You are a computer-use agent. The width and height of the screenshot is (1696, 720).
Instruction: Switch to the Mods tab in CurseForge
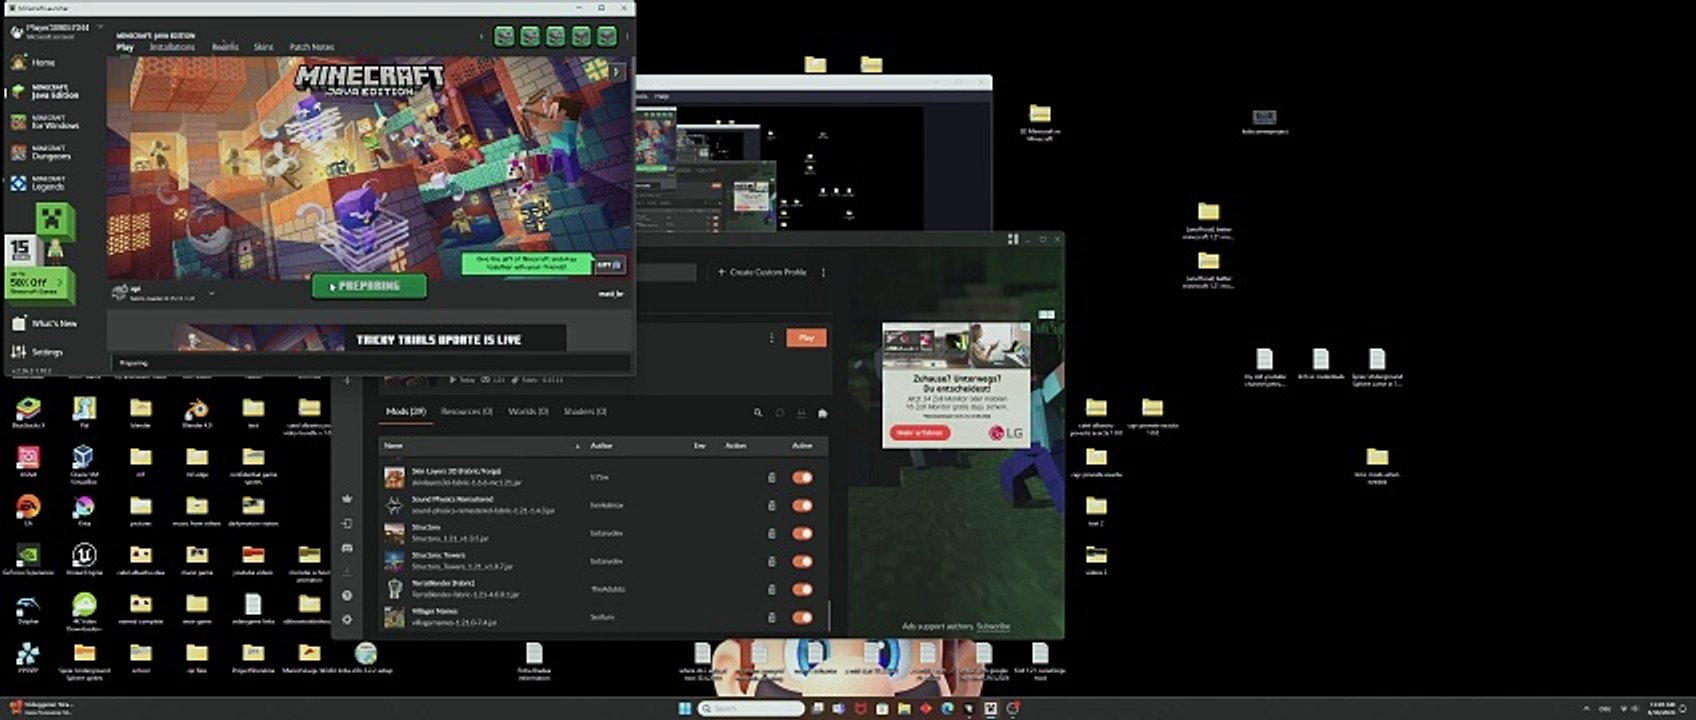point(405,412)
